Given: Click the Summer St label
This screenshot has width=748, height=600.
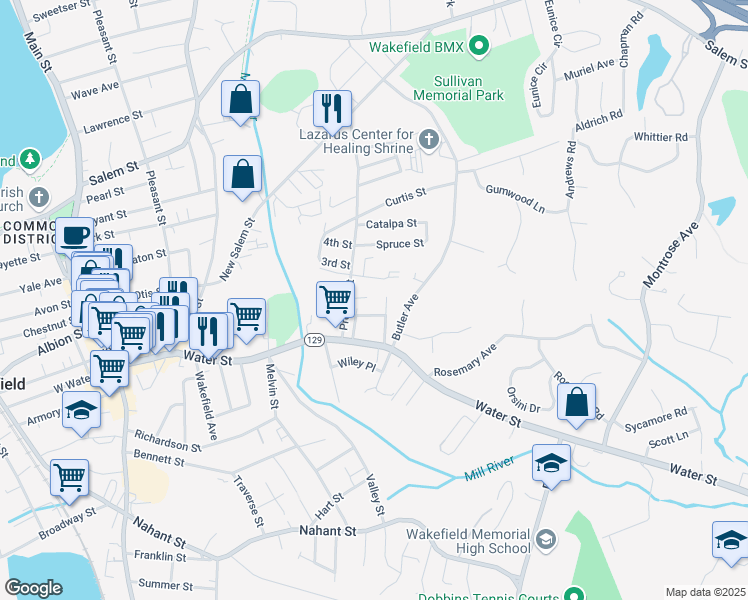Looking at the screenshot, I should click(x=166, y=585).
